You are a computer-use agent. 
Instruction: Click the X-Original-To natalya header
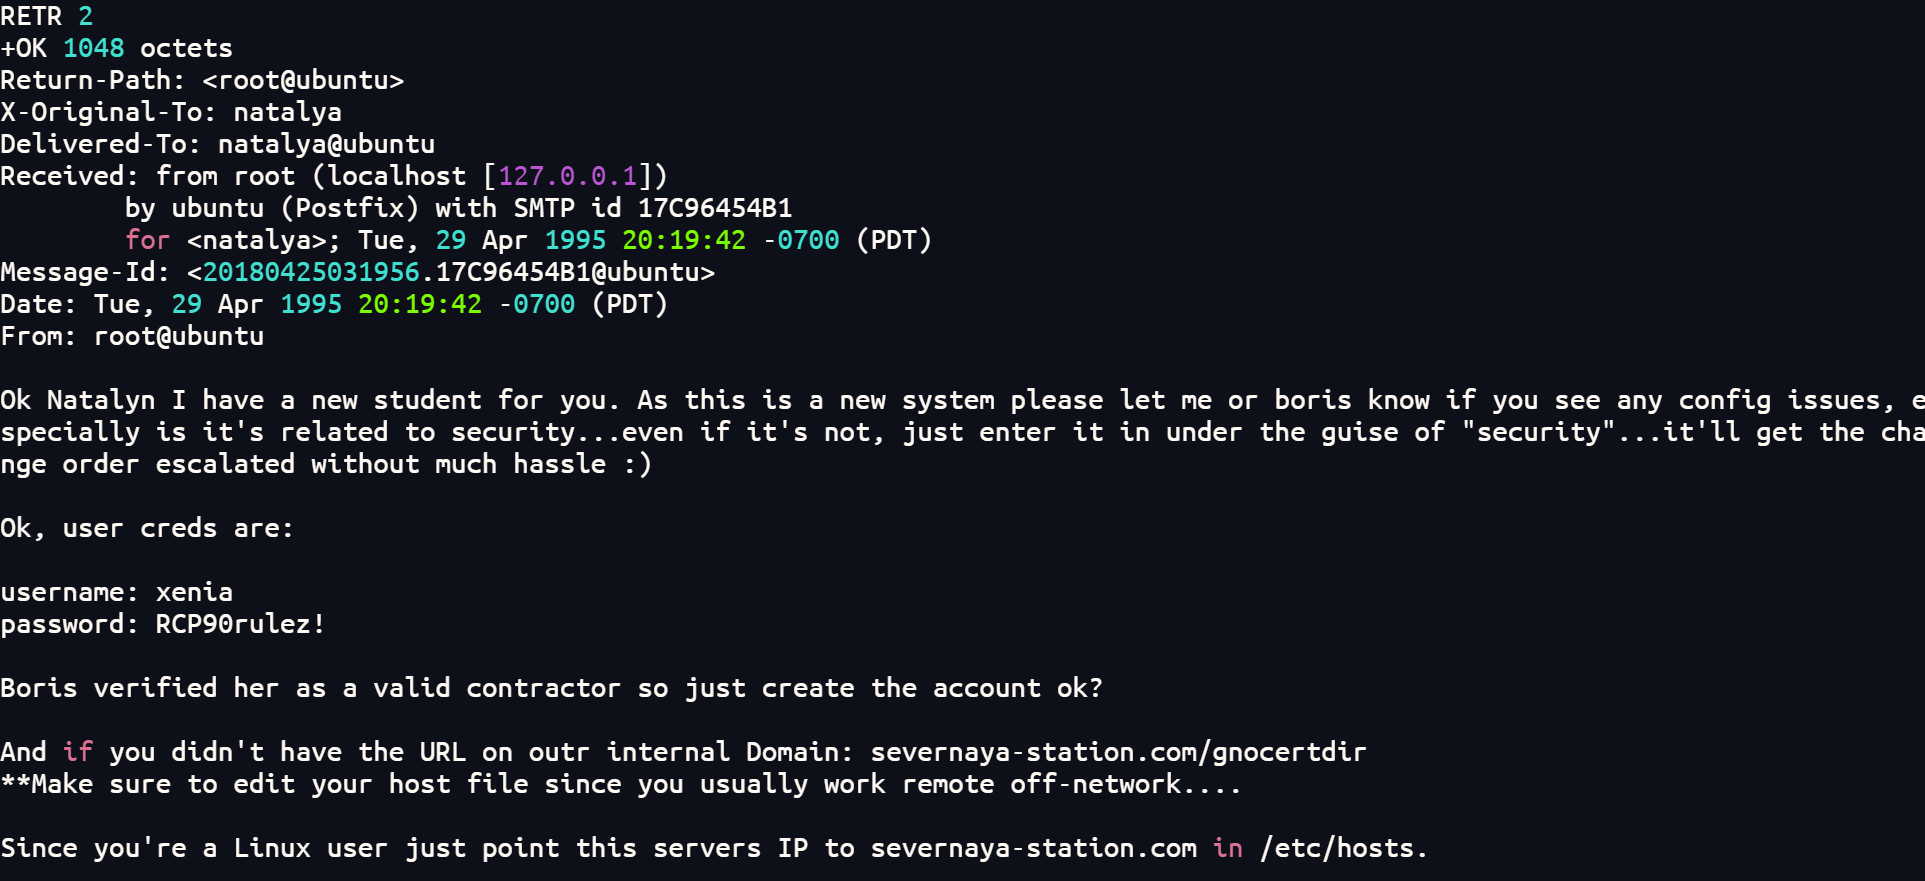(x=171, y=112)
